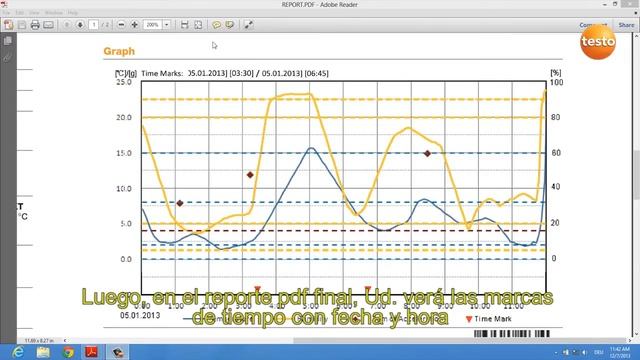Click the red time mark near 6:45
This screenshot has width=640, height=360.
(367, 289)
